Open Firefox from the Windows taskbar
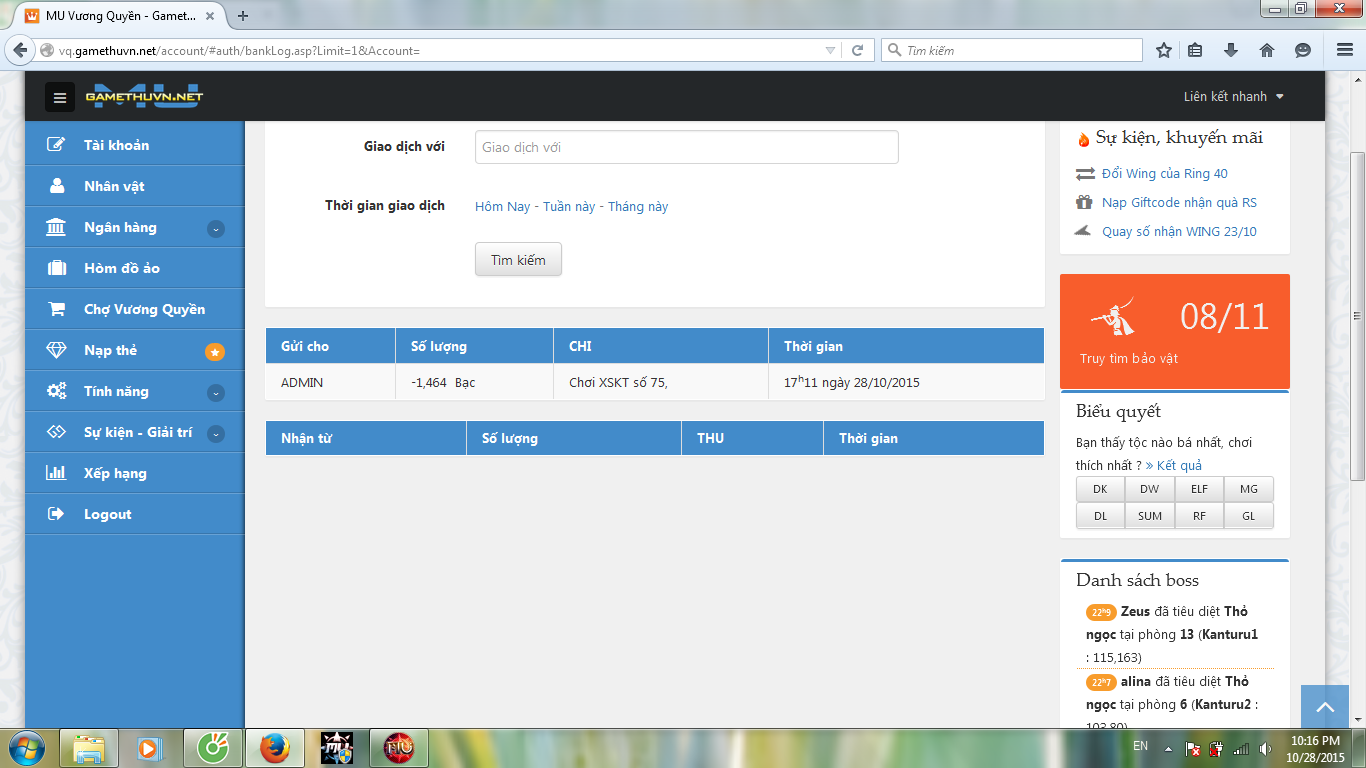1366x768 pixels. (274, 747)
